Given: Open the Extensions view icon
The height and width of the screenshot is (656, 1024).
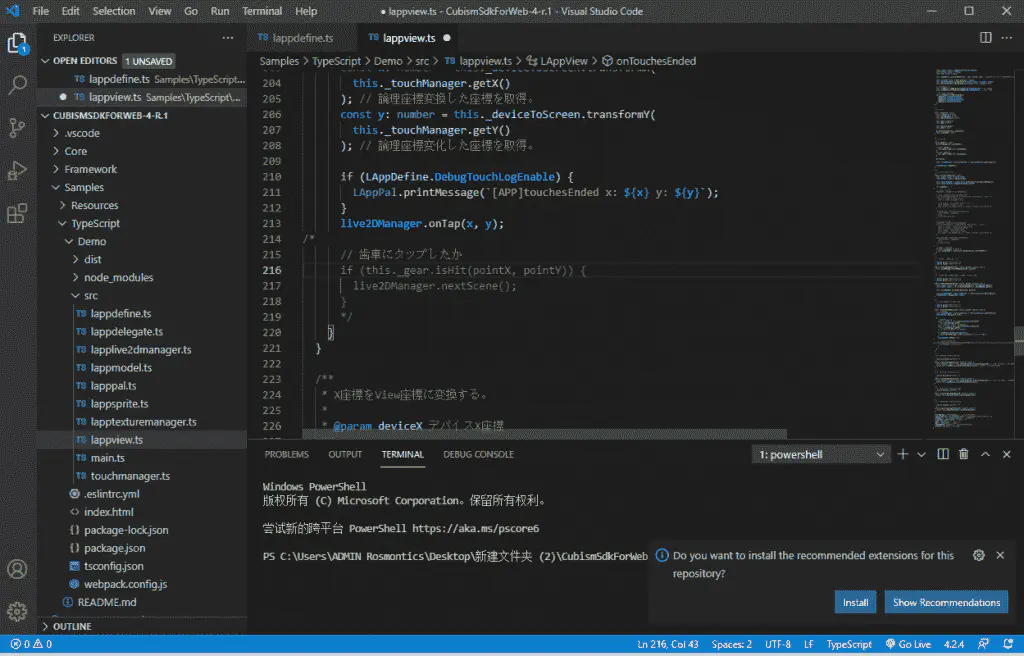Looking at the screenshot, I should (x=17, y=213).
